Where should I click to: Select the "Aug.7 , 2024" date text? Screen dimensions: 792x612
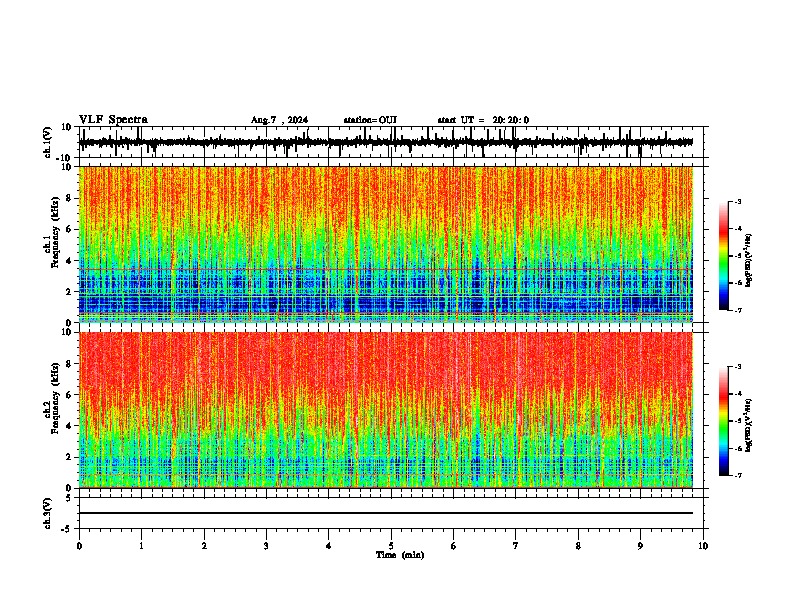coord(279,120)
